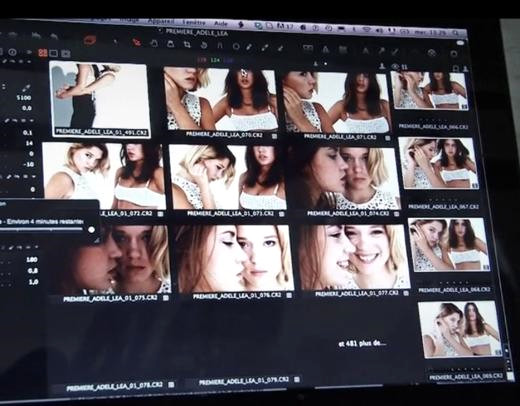The image size is (520, 406).
Task: Click the volume icon in the menu bar
Action: click(x=379, y=30)
